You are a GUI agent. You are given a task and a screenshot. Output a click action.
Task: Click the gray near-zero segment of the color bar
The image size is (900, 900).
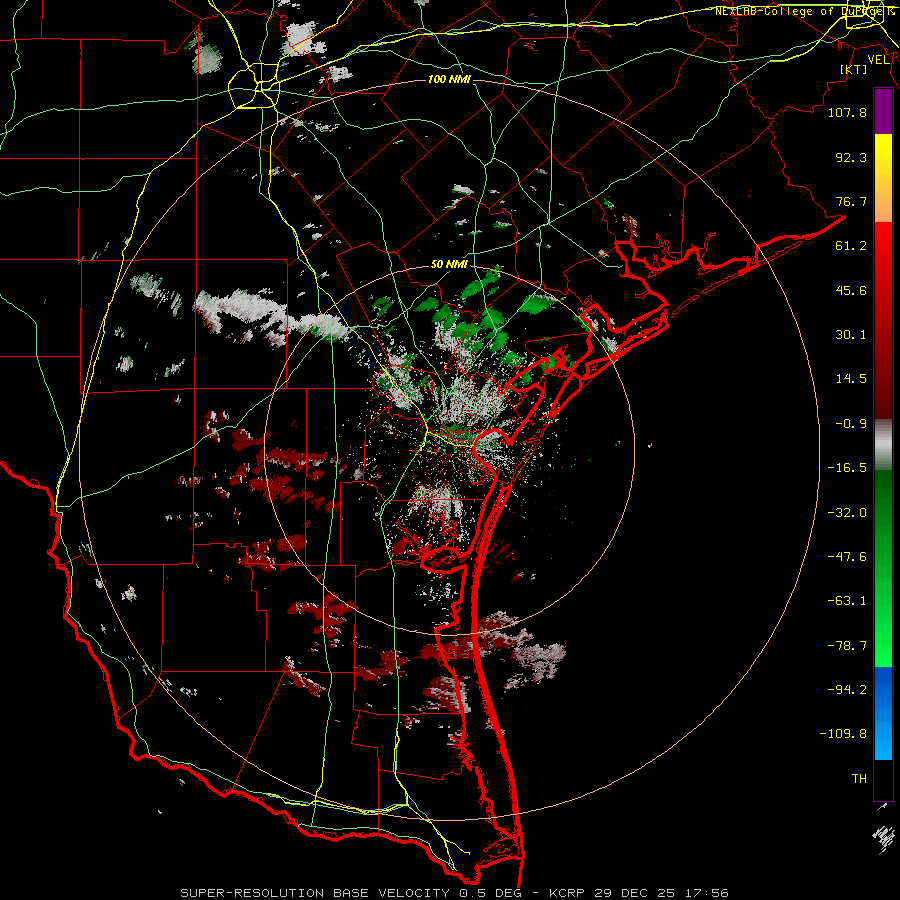click(883, 445)
